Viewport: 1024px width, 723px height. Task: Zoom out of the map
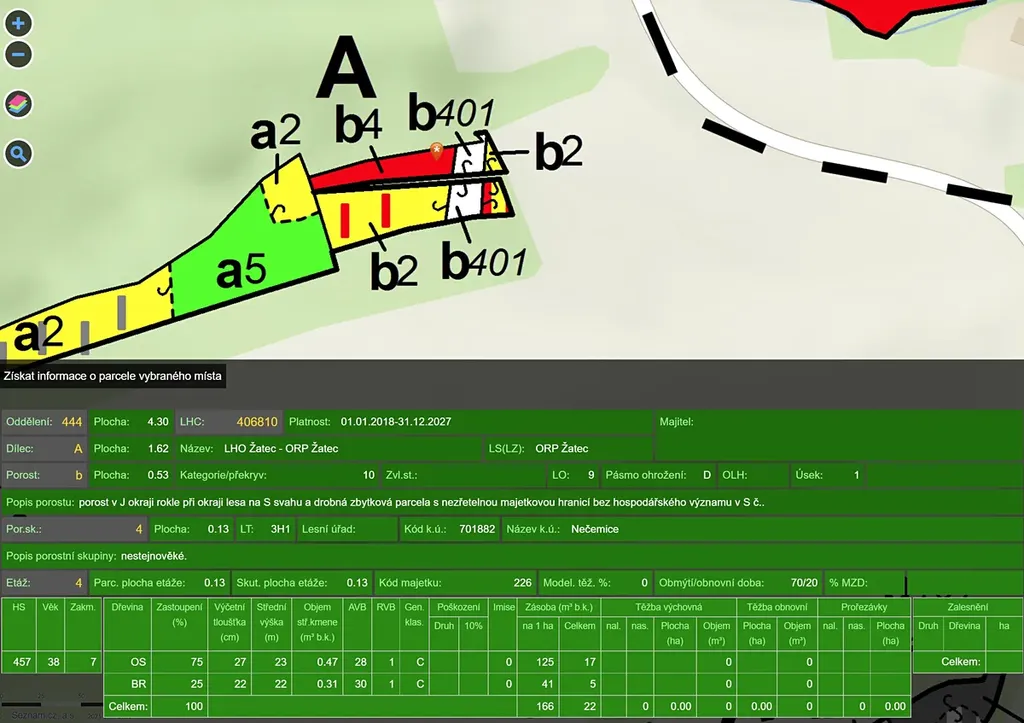coord(18,54)
